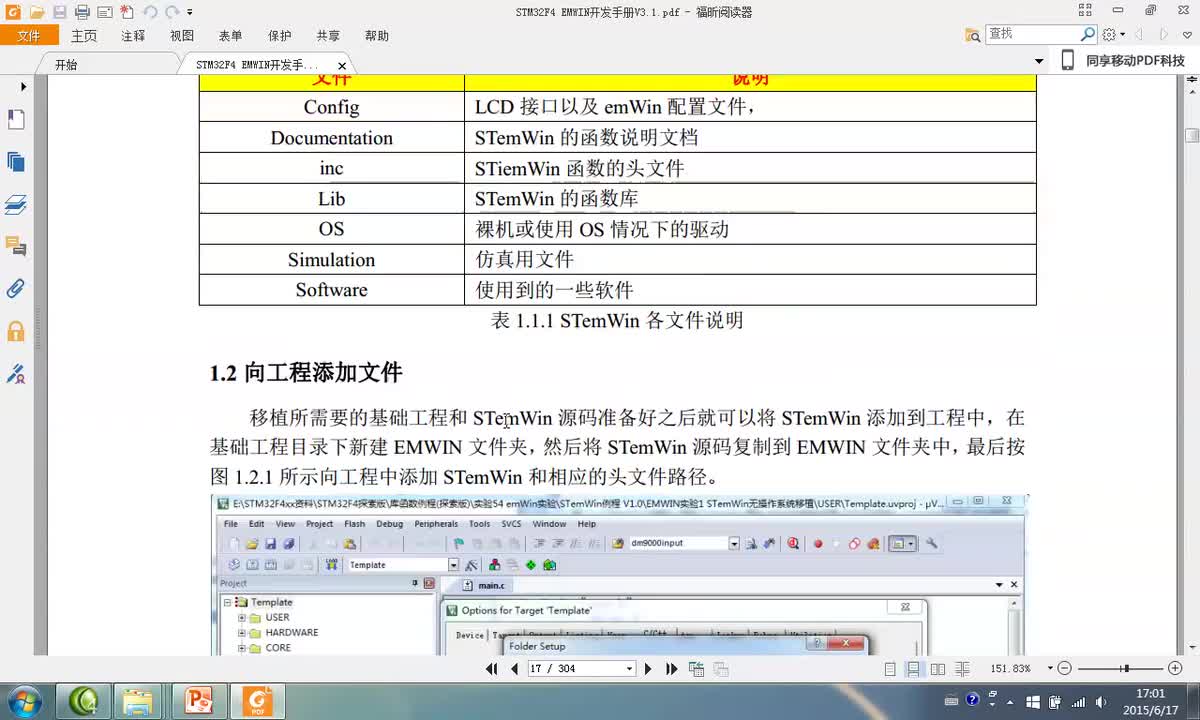1200x720 pixels.
Task: Click the zoom slider handle
Action: click(x=1126, y=668)
